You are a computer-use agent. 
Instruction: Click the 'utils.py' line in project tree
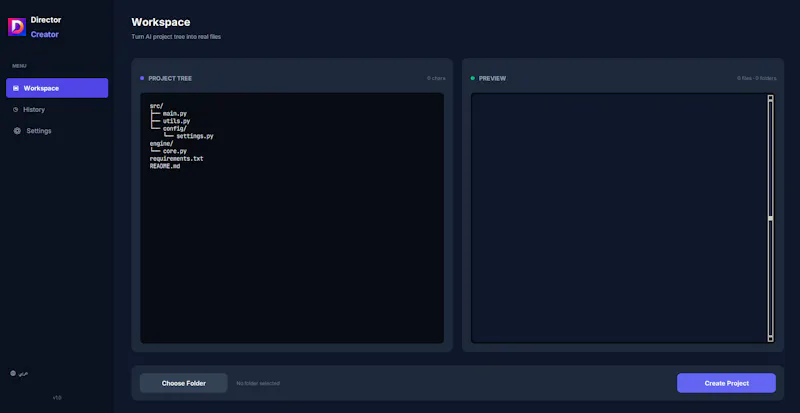coord(177,121)
